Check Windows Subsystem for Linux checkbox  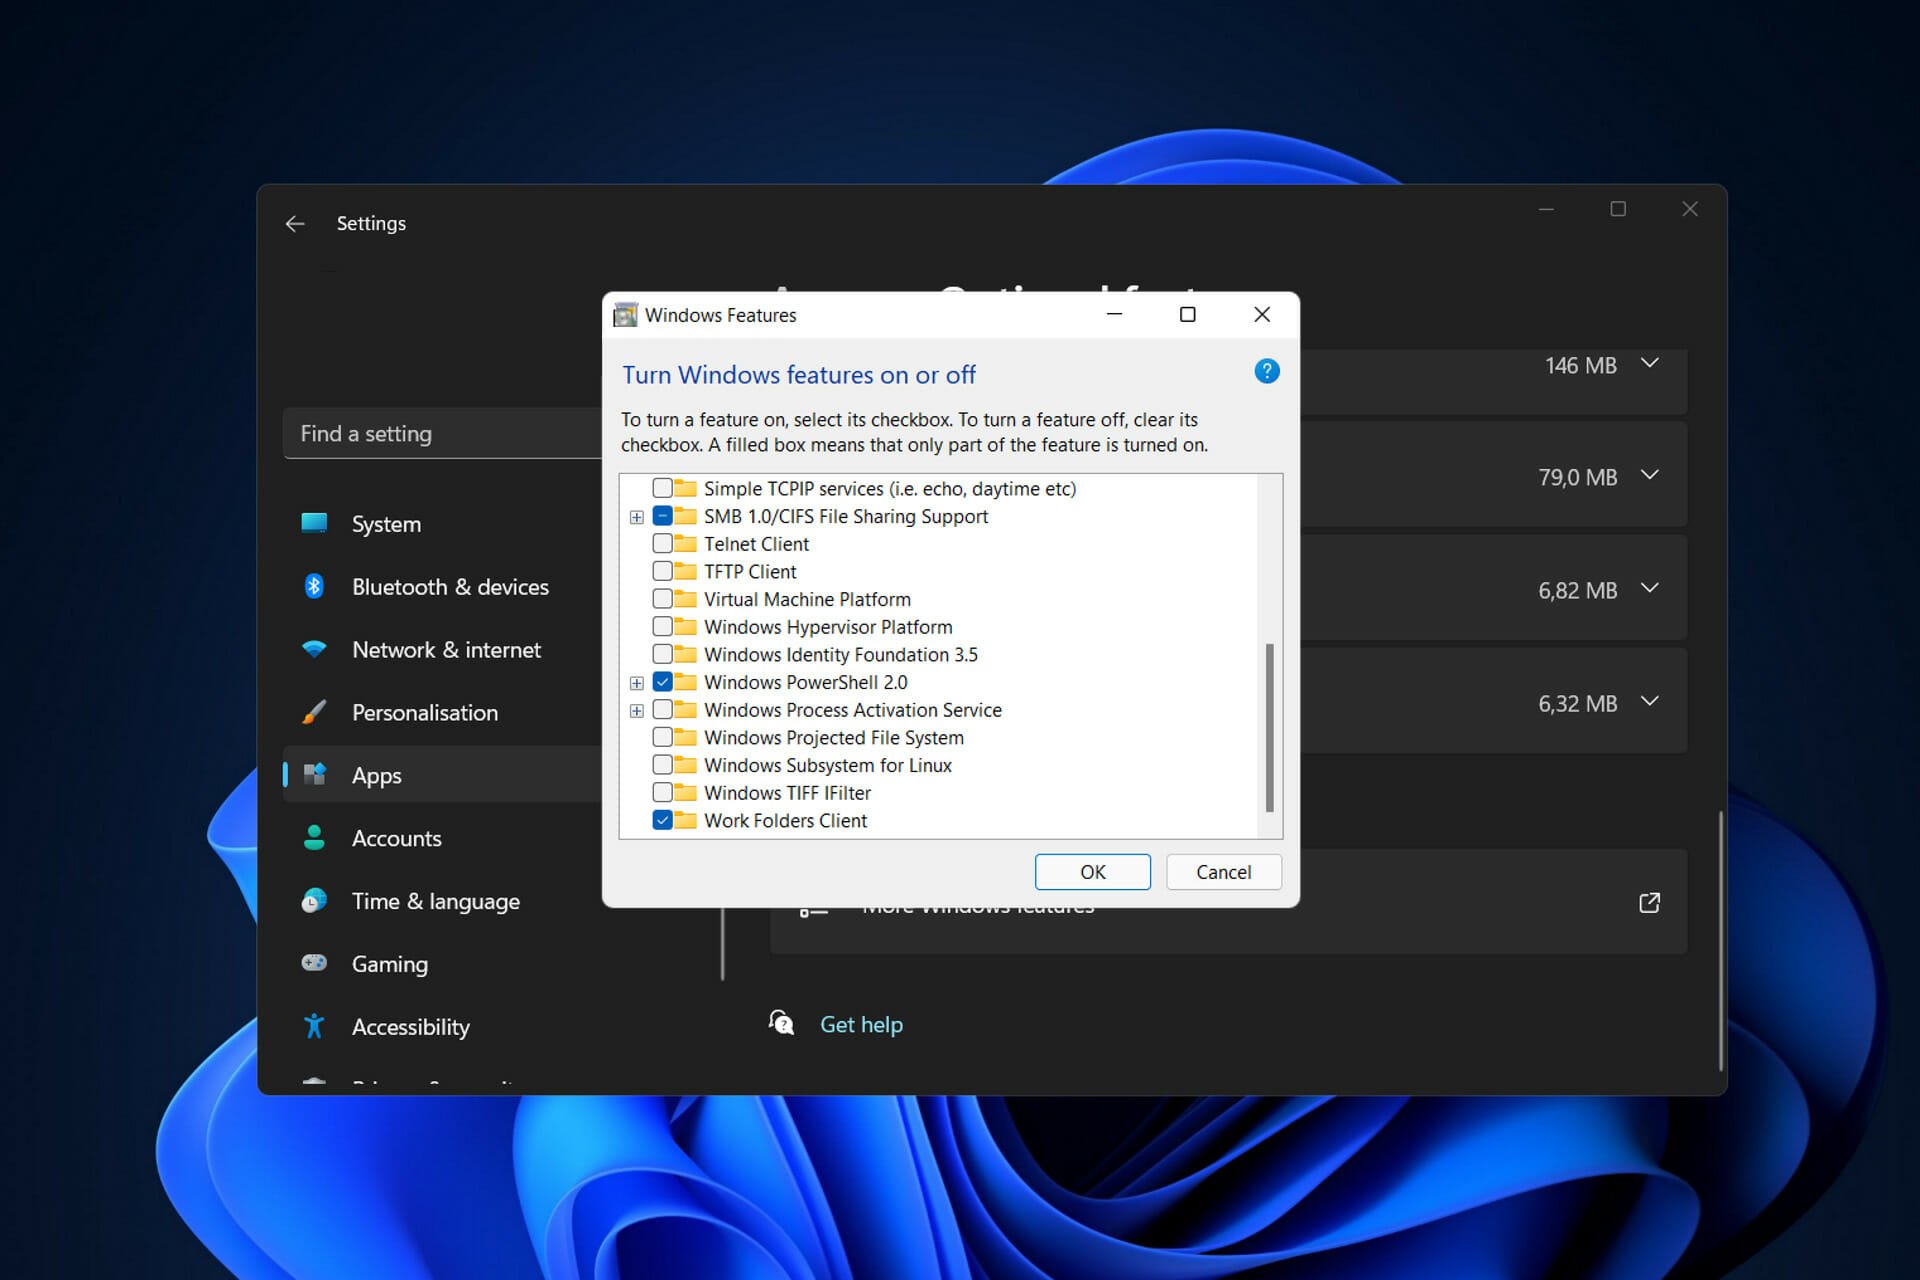tap(662, 765)
